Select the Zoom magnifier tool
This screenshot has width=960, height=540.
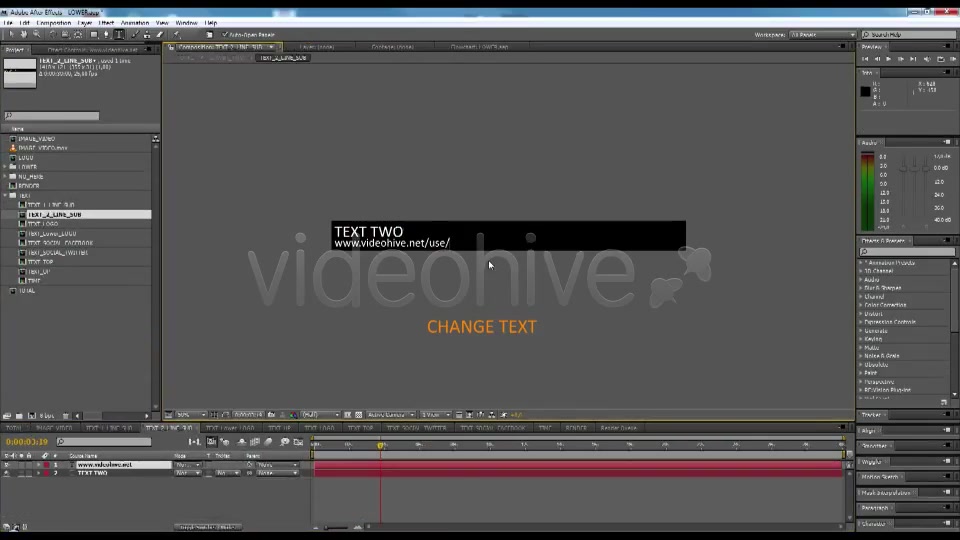(37, 35)
